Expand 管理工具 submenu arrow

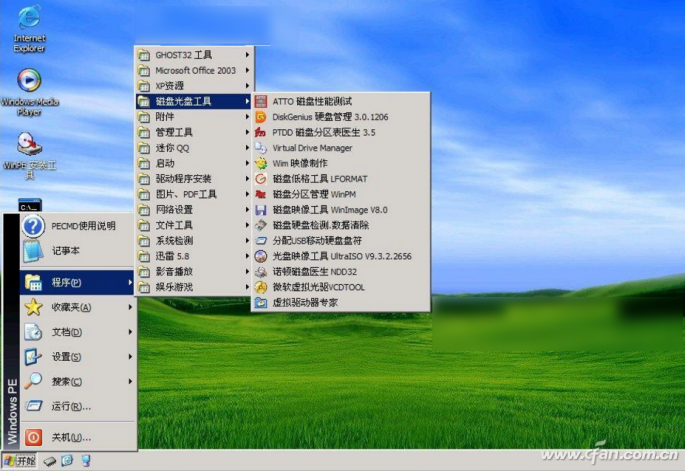click(247, 132)
